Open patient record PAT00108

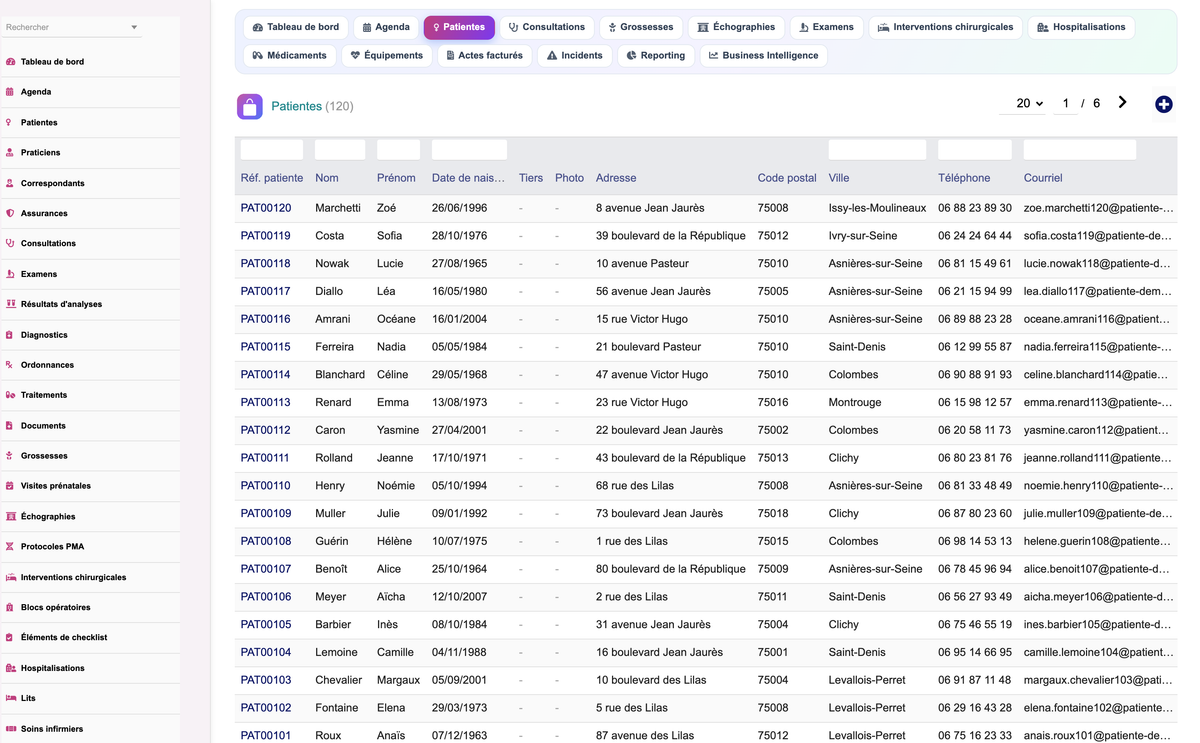click(x=266, y=541)
